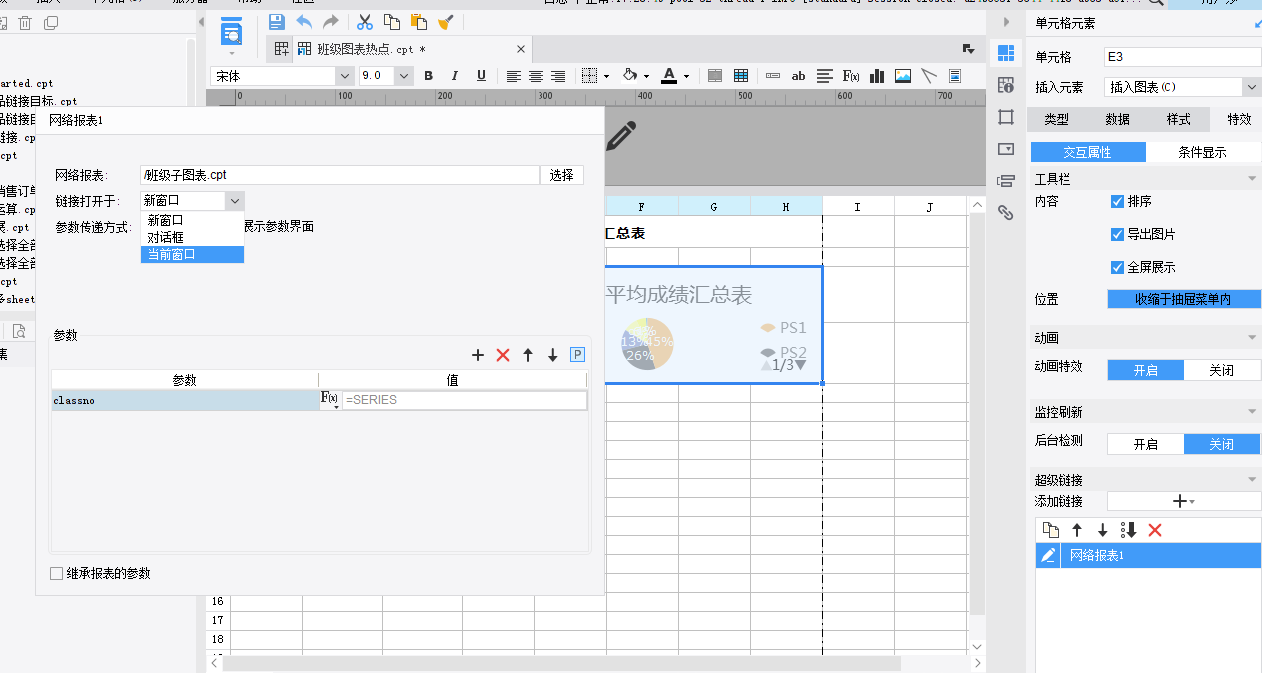This screenshot has width=1262, height=673.
Task: Choose 对话框 from dropdown list
Action: 192,237
